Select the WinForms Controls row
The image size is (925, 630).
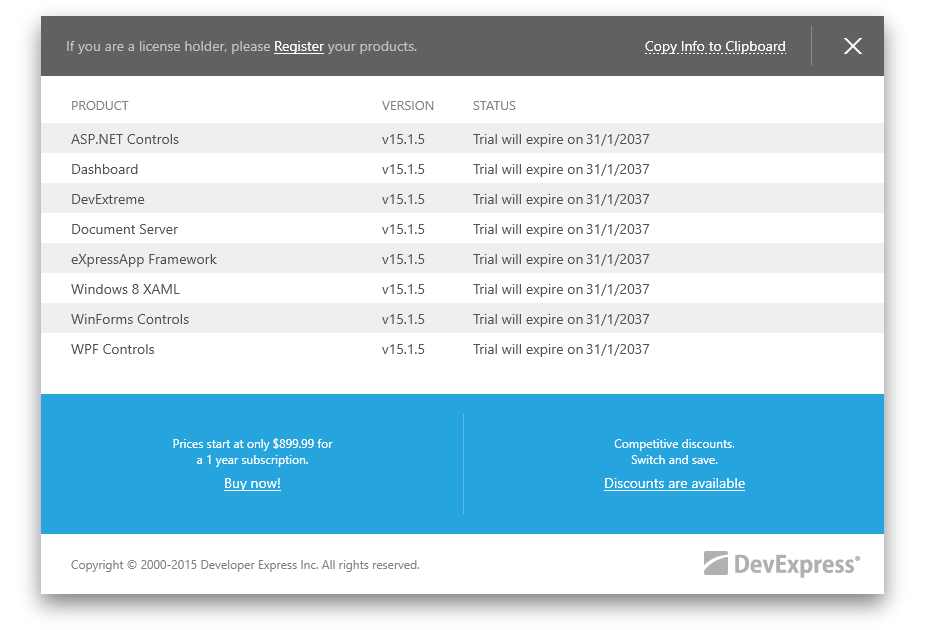coord(130,319)
